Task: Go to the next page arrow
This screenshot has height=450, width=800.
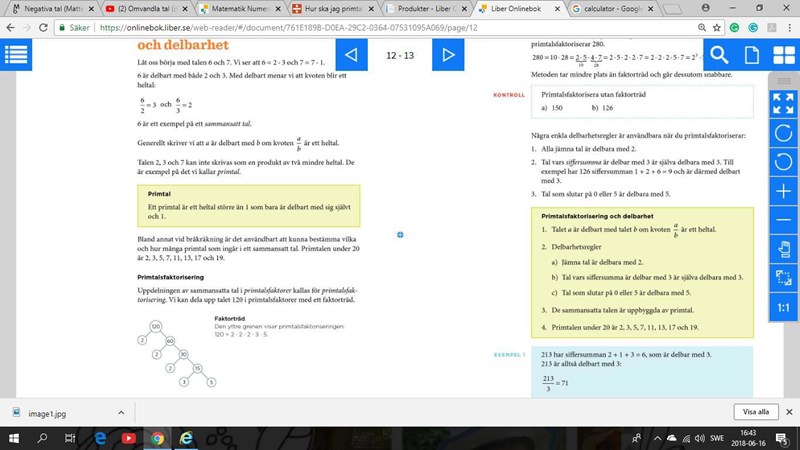Action: click(447, 55)
